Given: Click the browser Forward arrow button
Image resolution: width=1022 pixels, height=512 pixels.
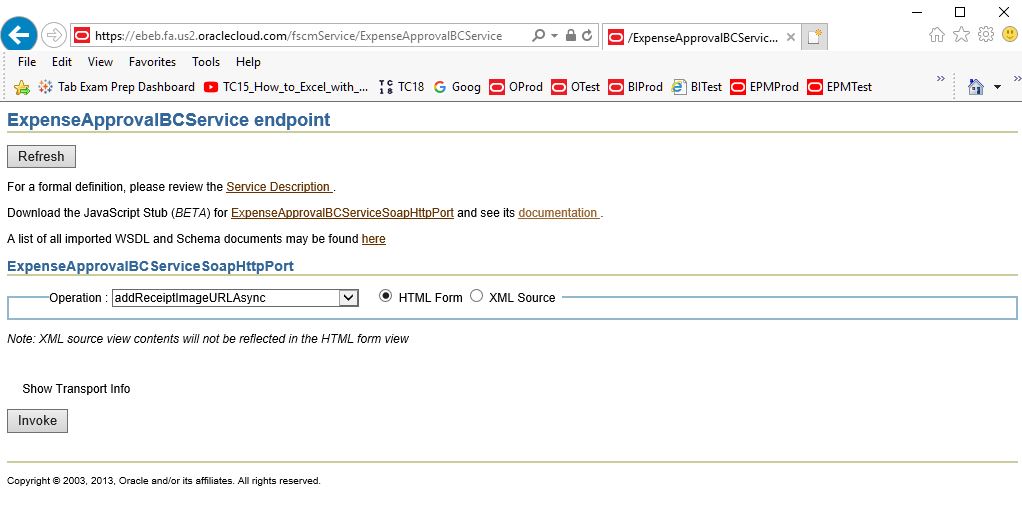Looking at the screenshot, I should click(53, 35).
